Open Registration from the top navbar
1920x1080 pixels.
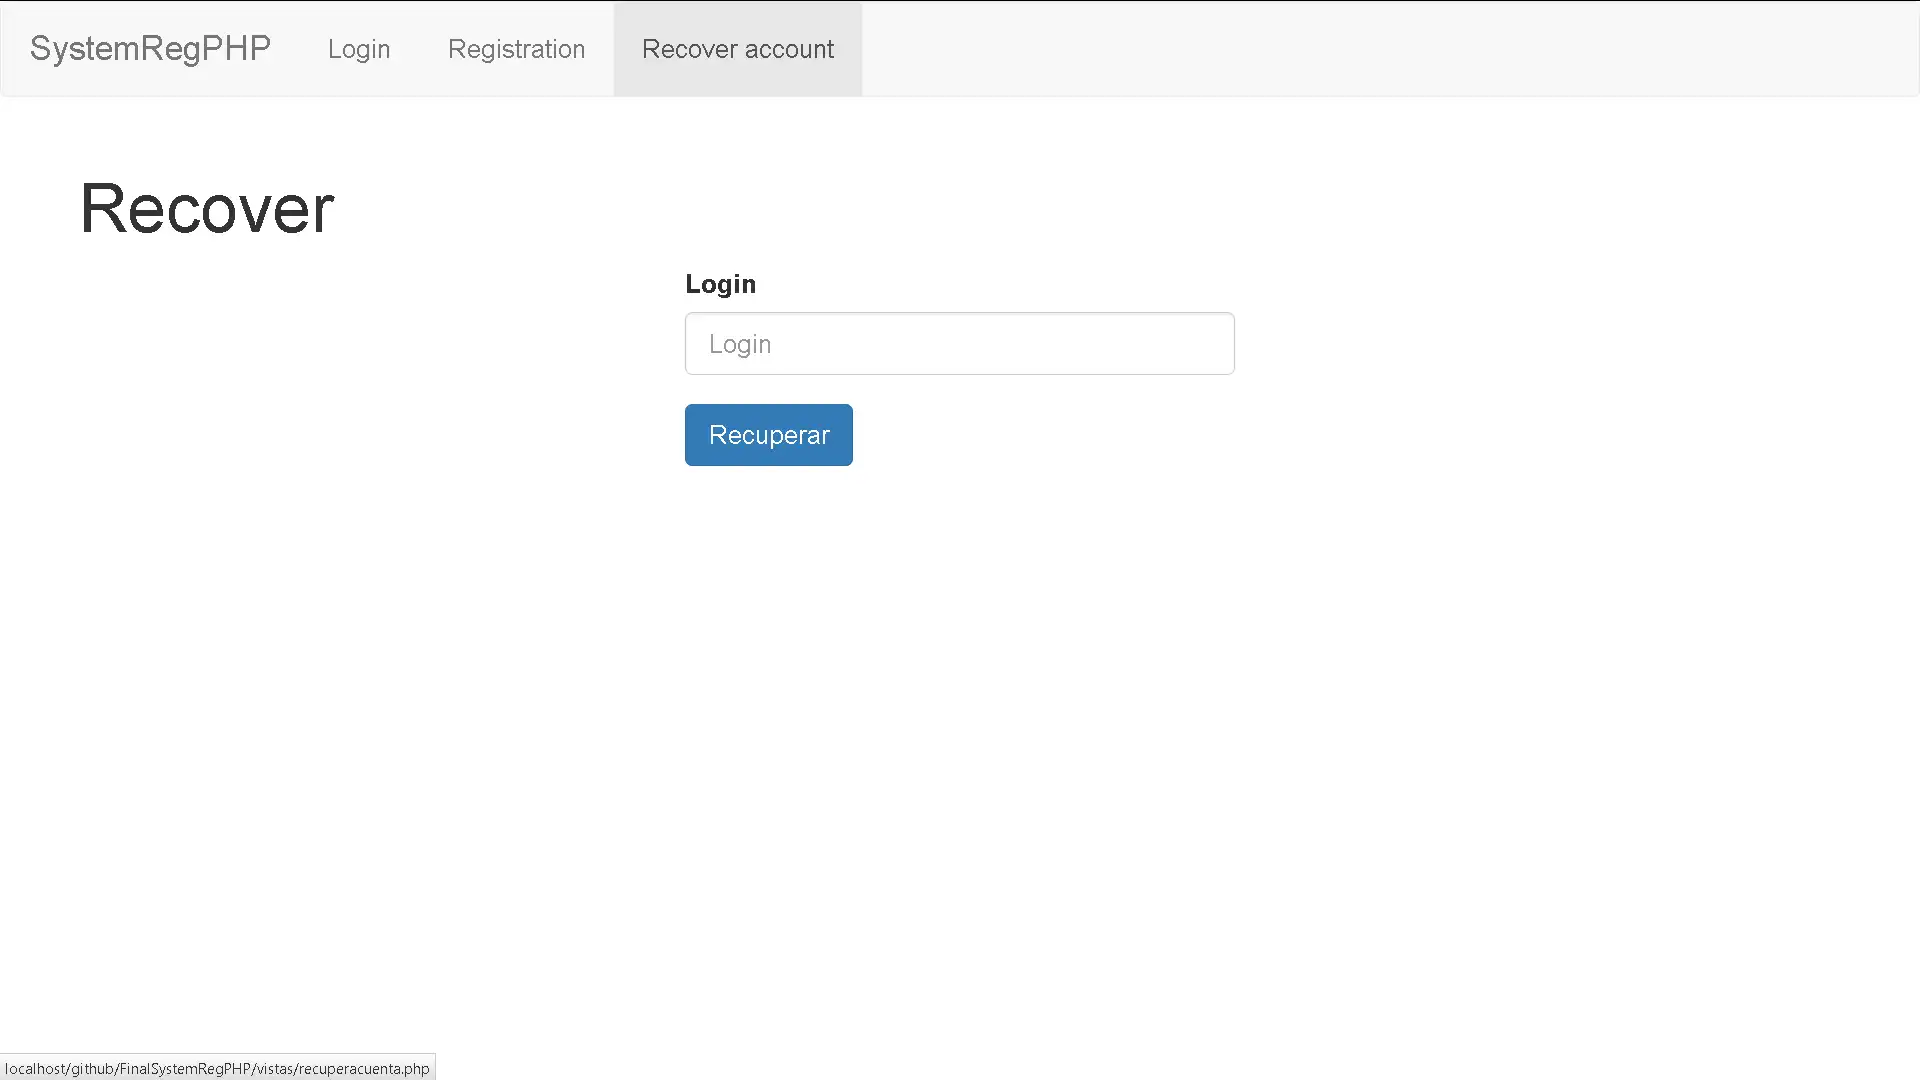click(516, 49)
